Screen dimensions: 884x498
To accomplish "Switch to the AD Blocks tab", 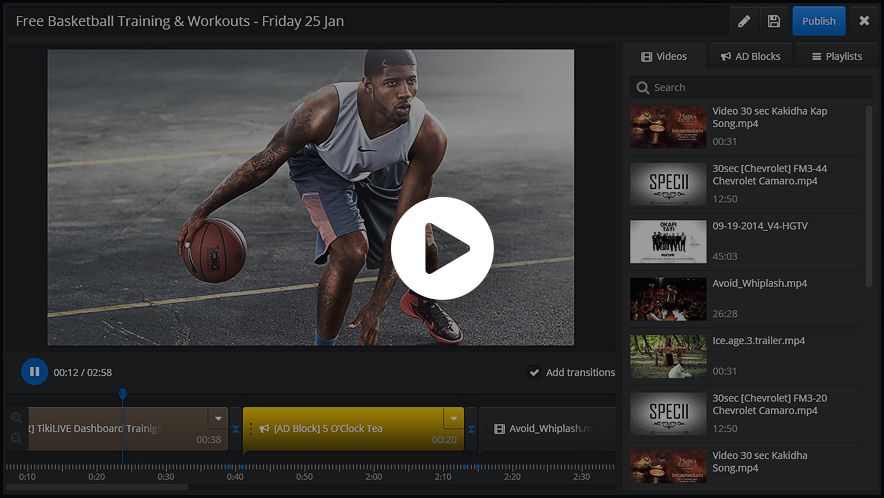I will click(751, 57).
